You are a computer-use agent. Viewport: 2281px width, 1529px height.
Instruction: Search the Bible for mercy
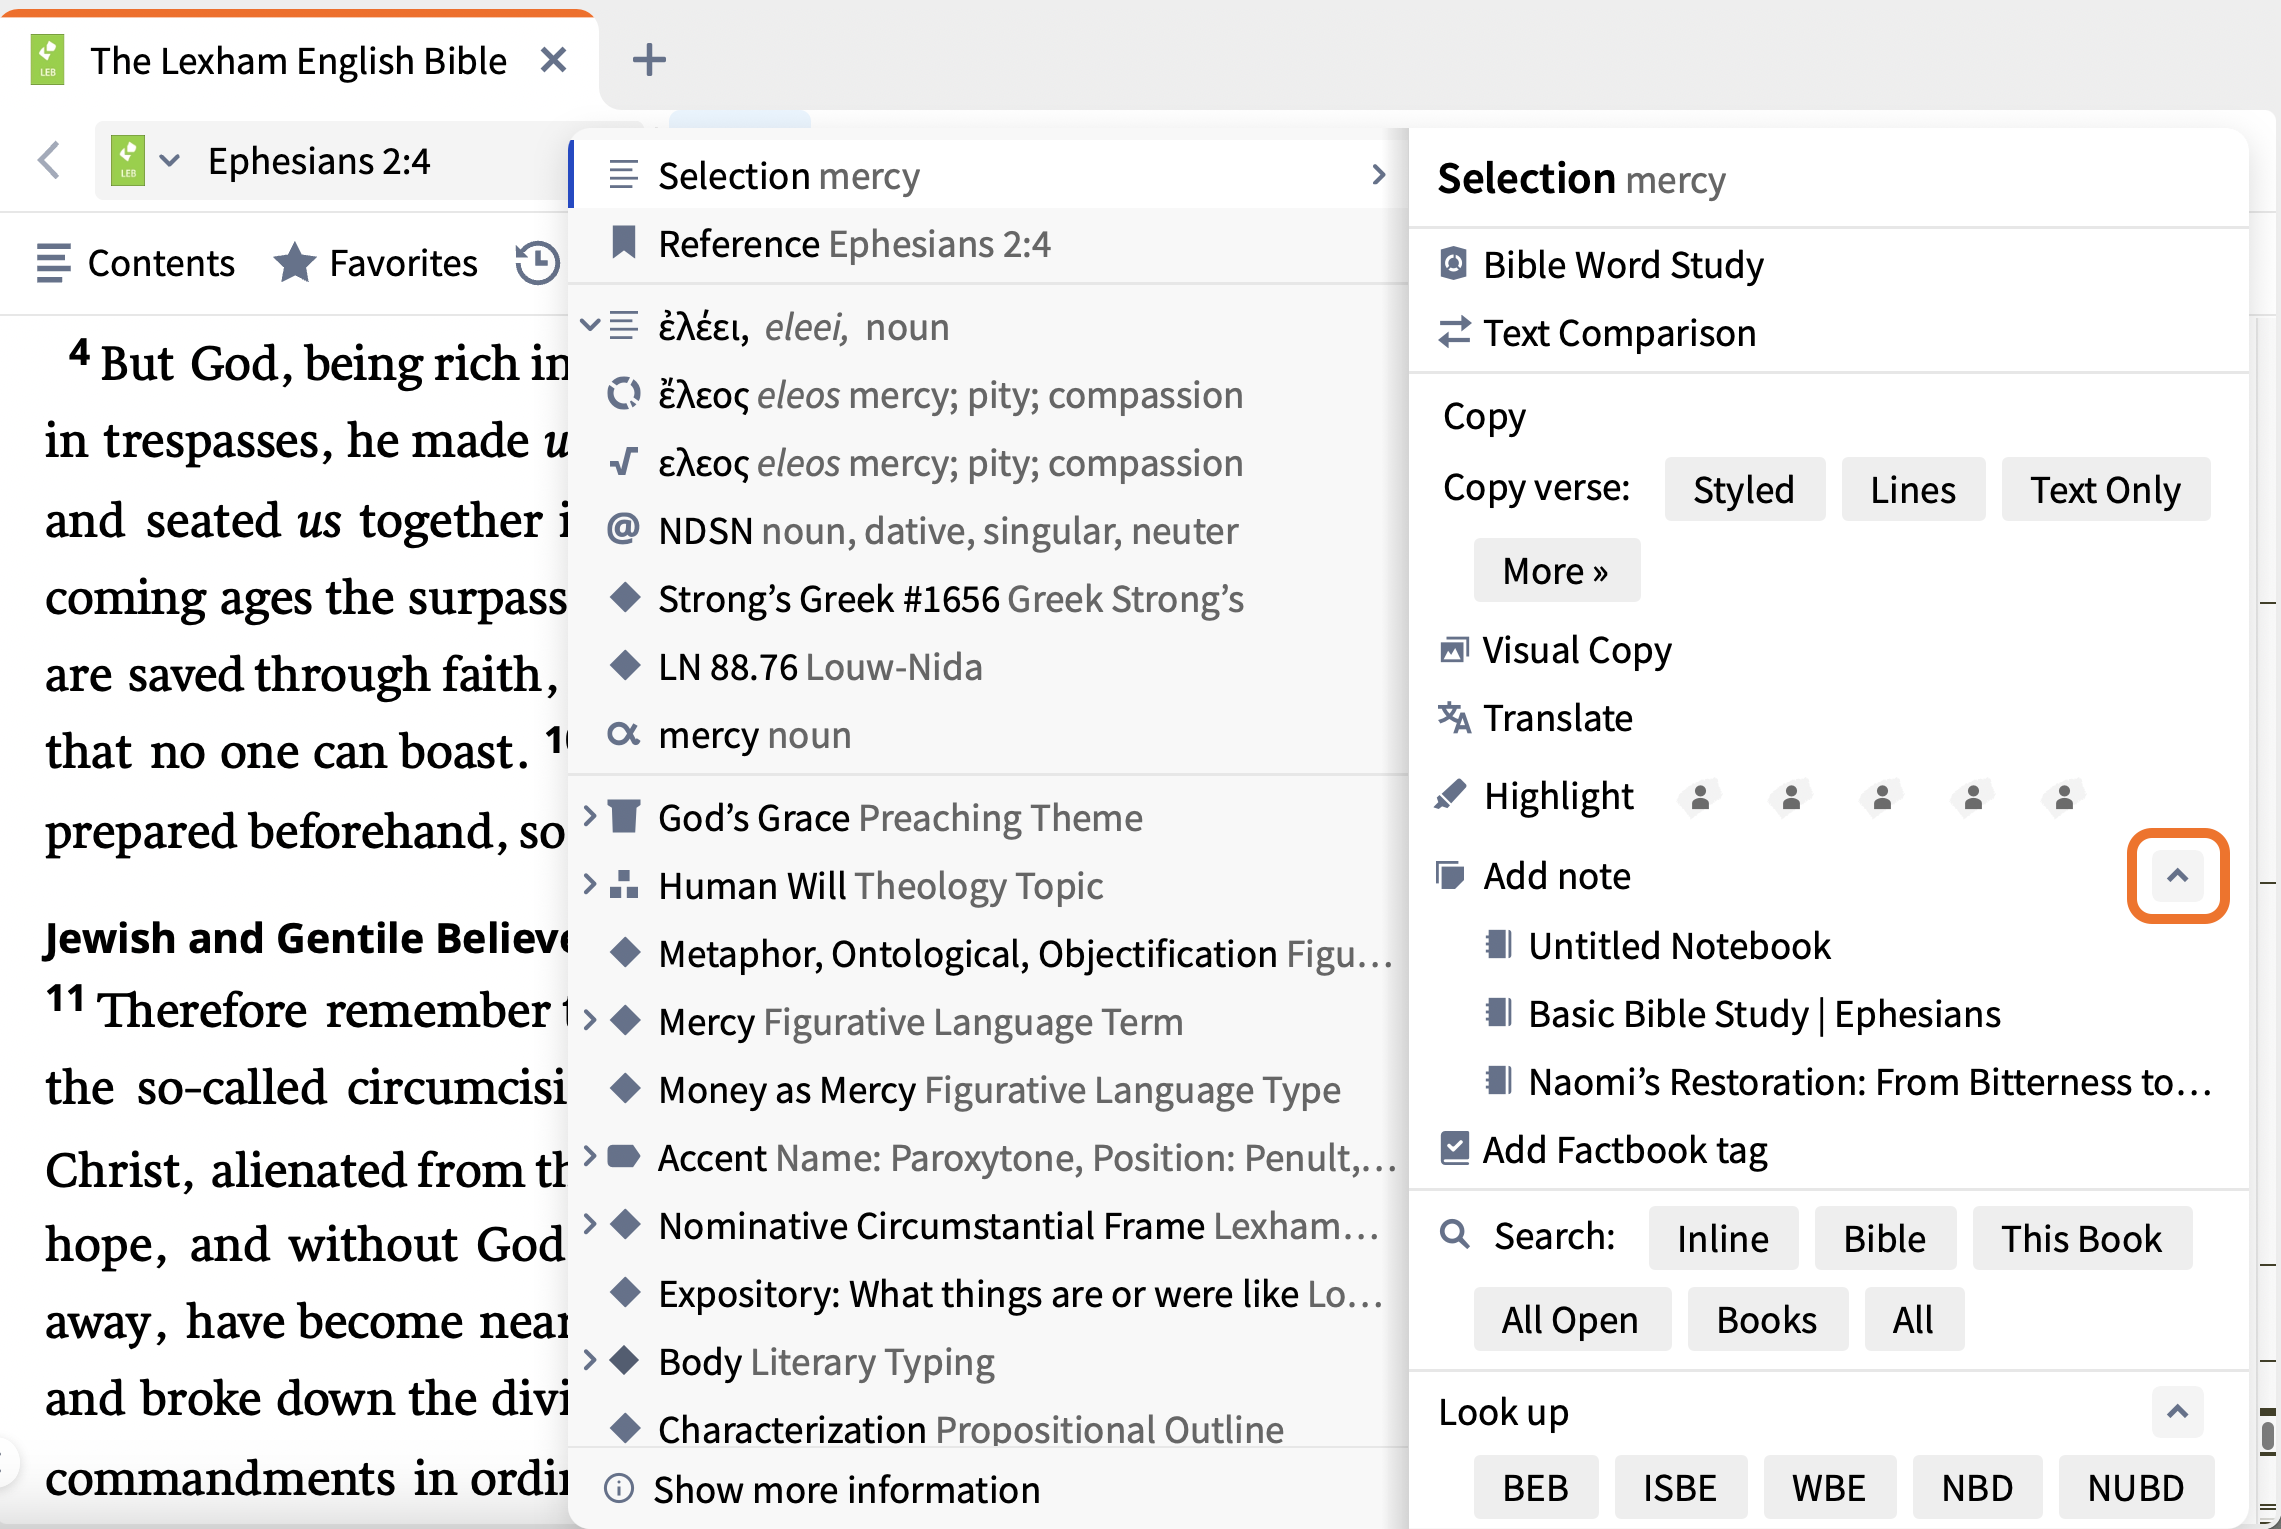(1885, 1239)
